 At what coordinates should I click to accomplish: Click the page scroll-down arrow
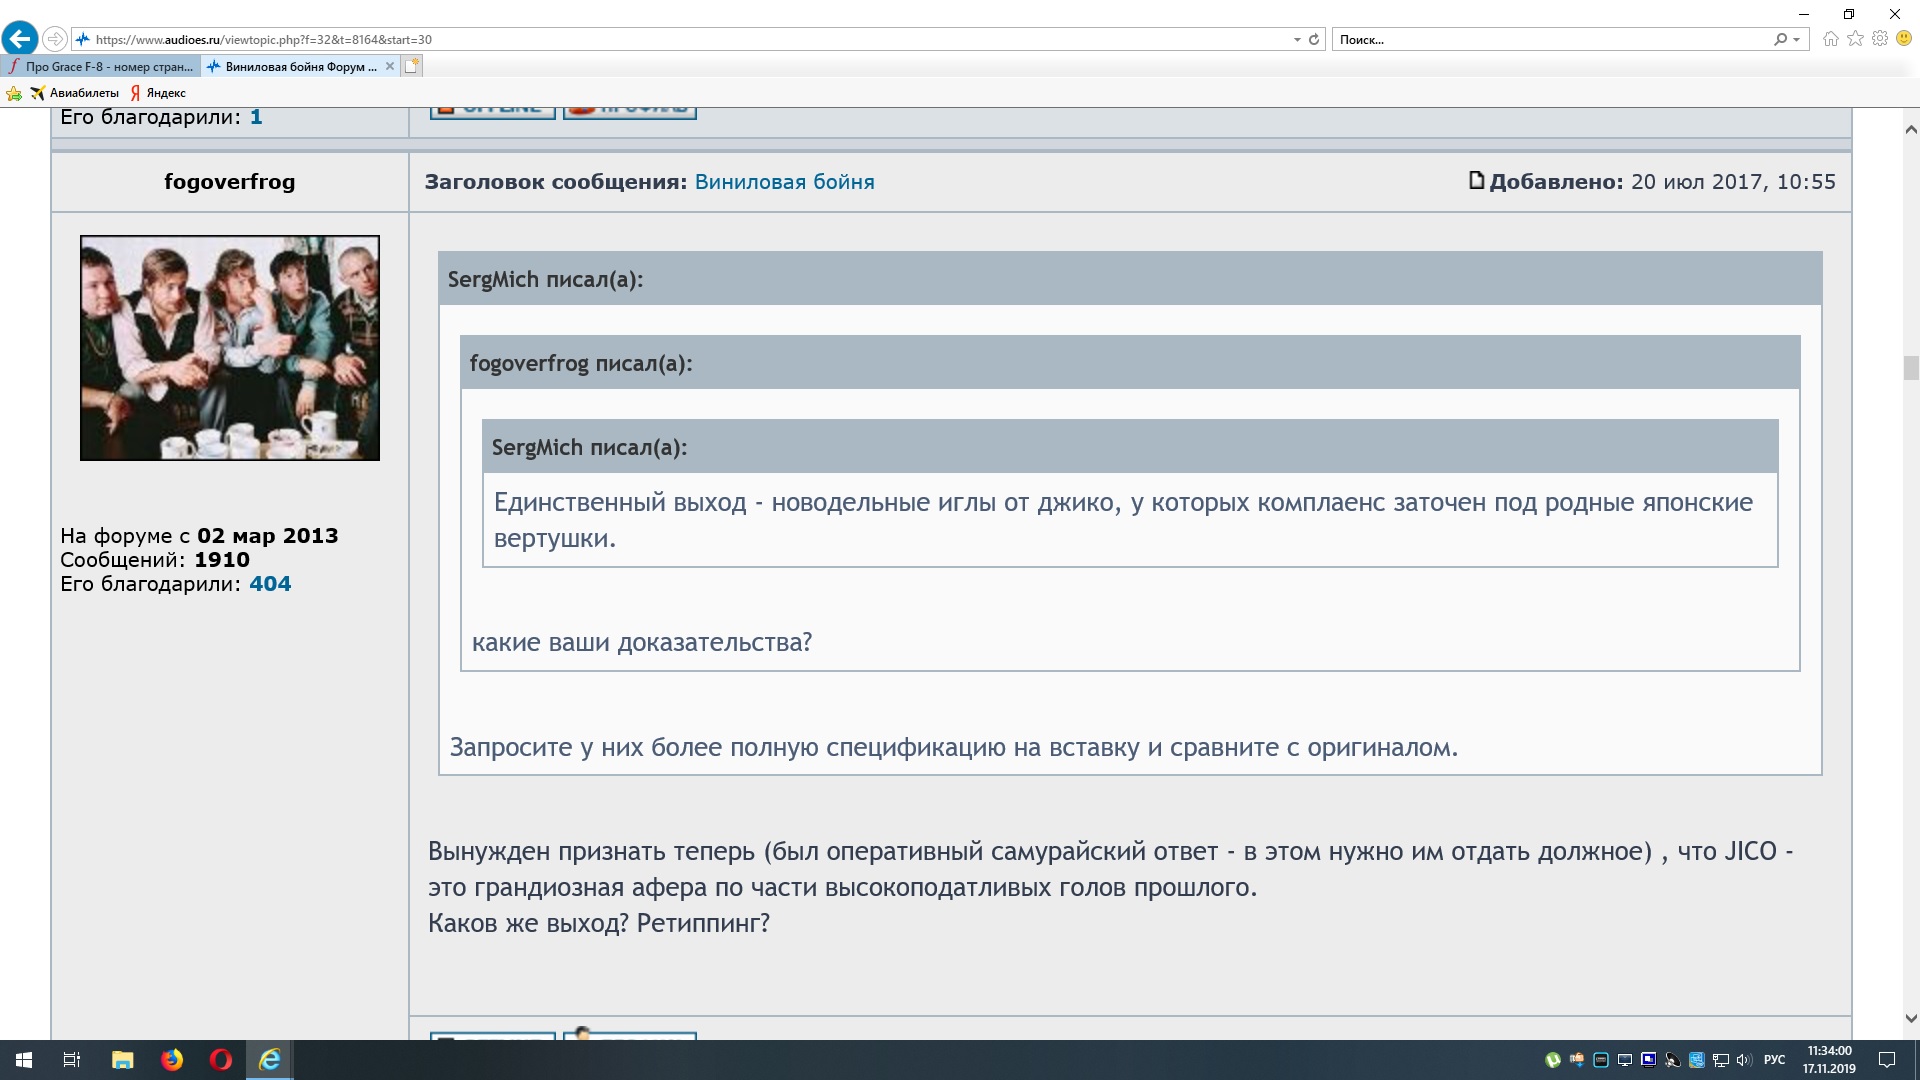[x=1910, y=1019]
